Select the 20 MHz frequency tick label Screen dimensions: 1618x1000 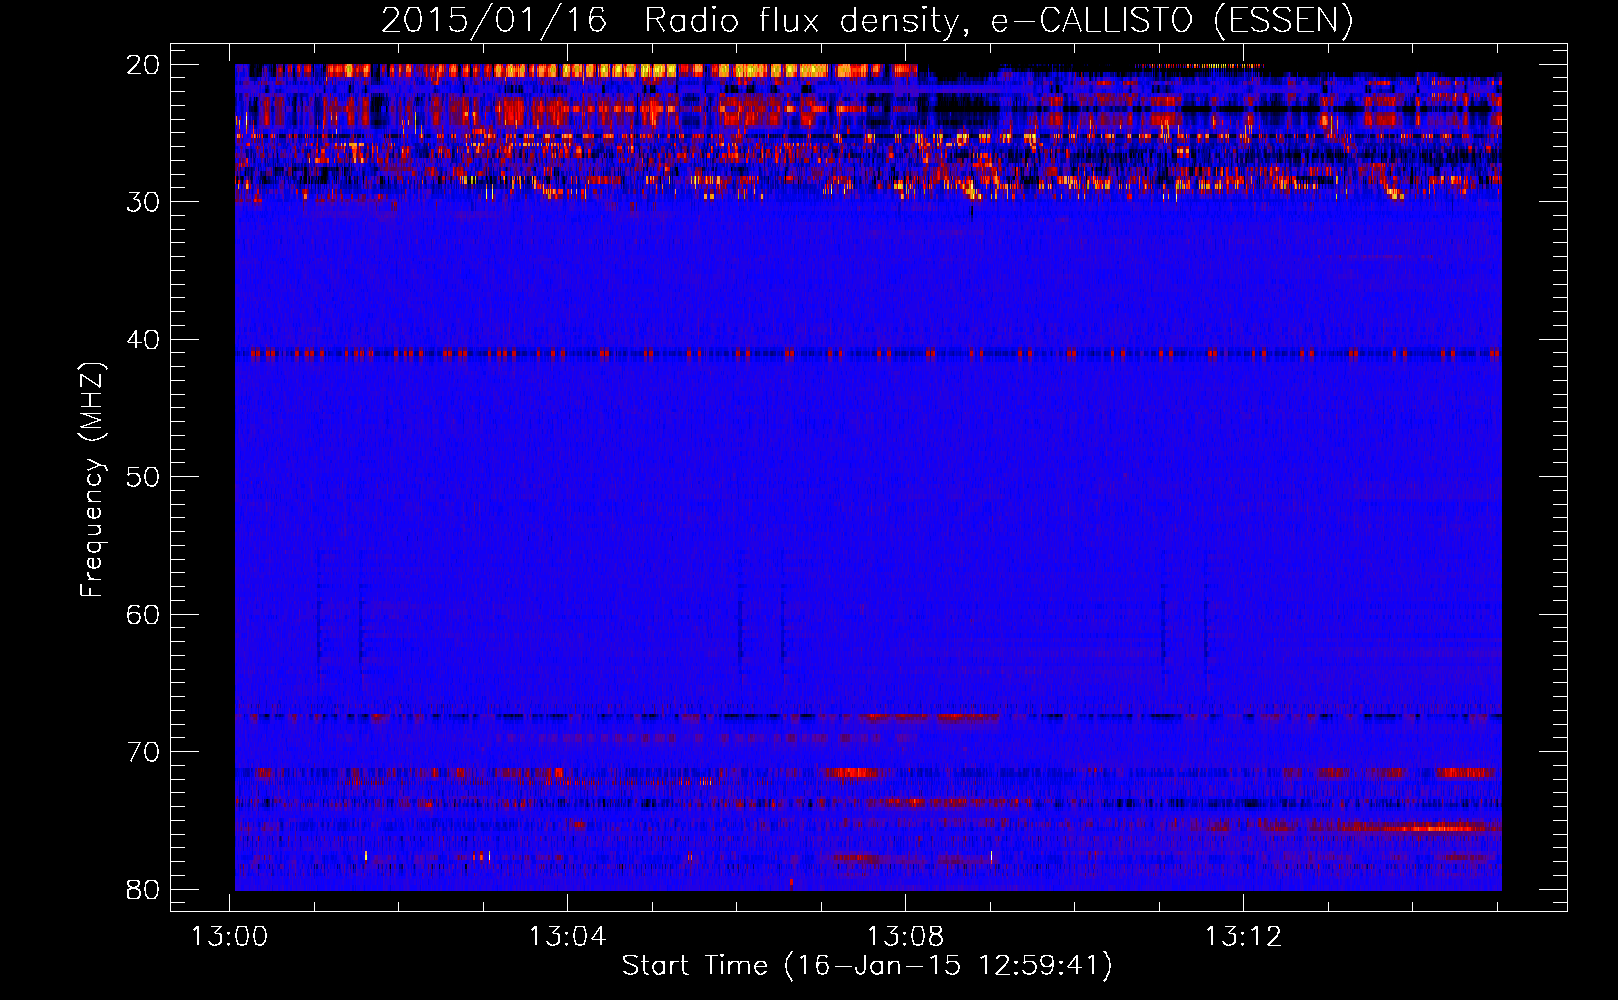click(x=144, y=65)
